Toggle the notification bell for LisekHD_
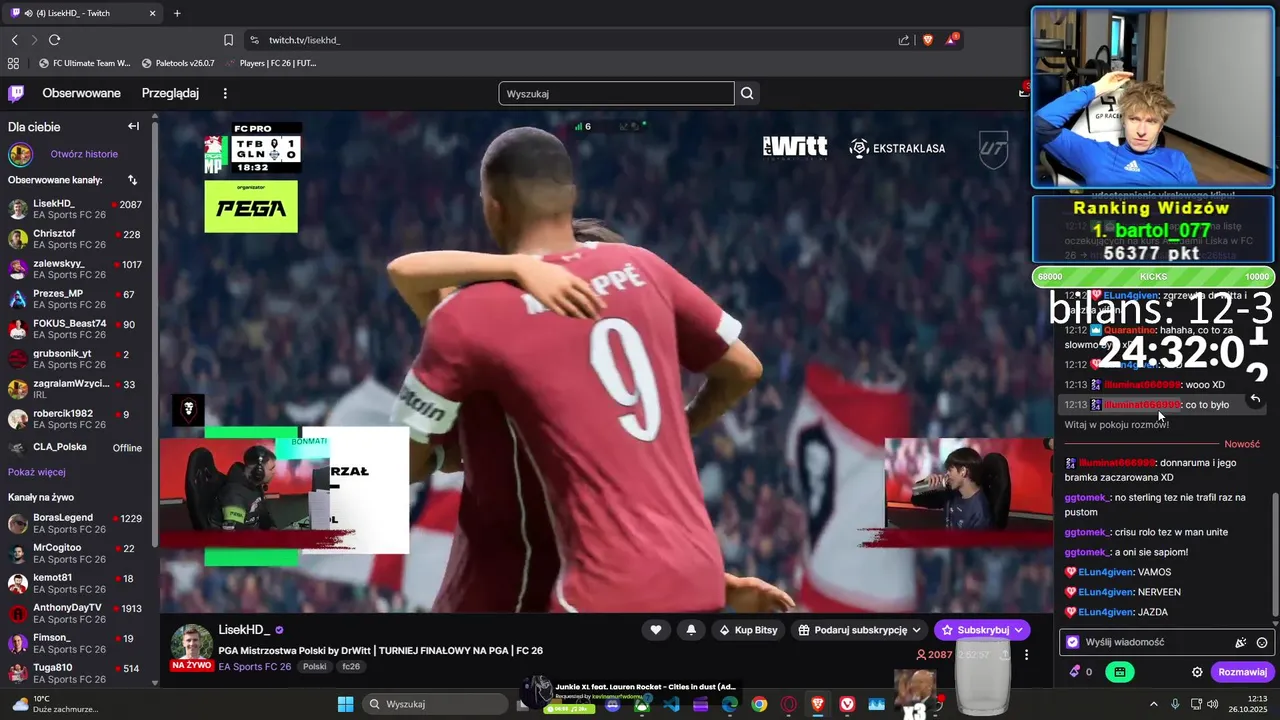The height and width of the screenshot is (720, 1280). point(691,630)
